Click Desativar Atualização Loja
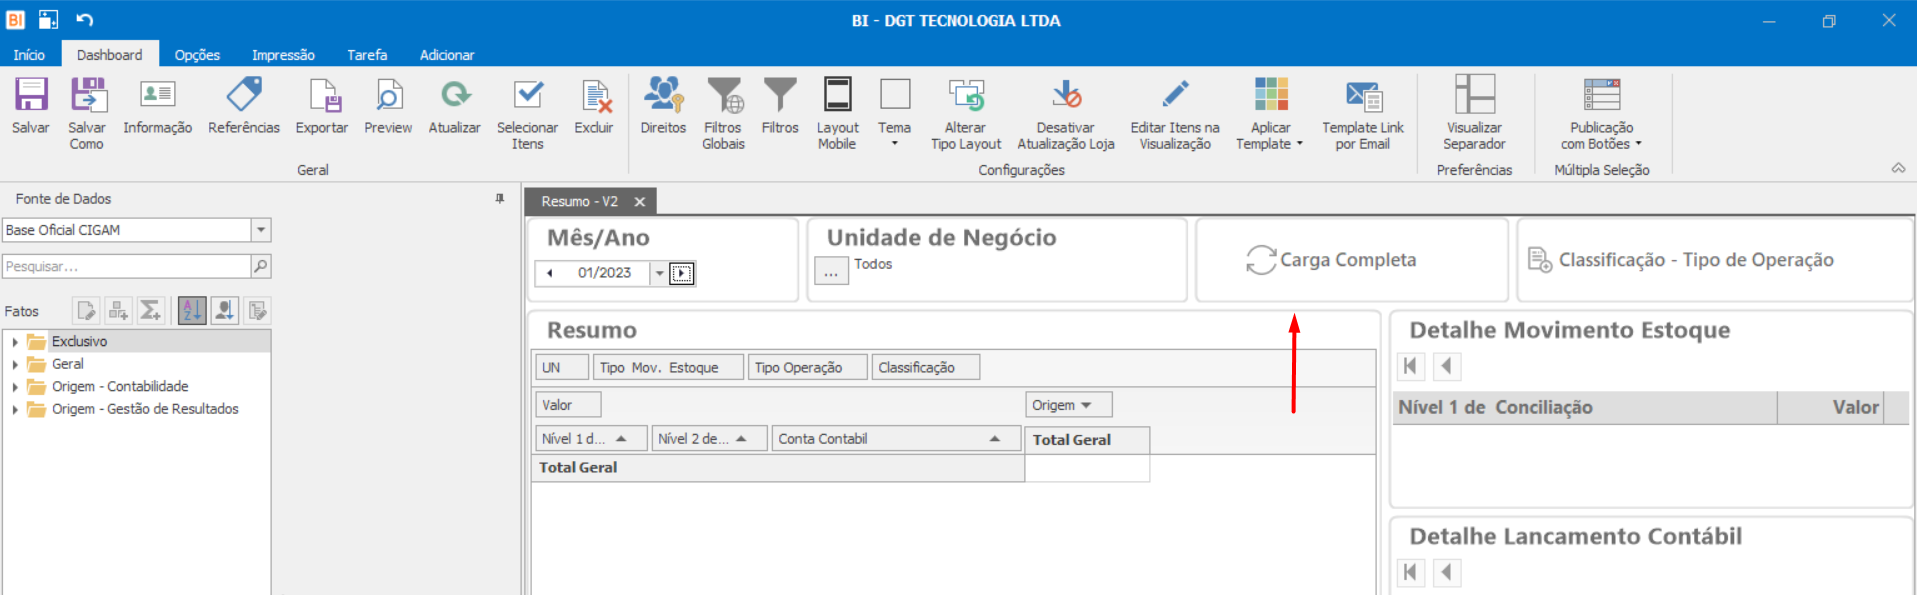Viewport: 1917px width, 595px height. 1066,113
